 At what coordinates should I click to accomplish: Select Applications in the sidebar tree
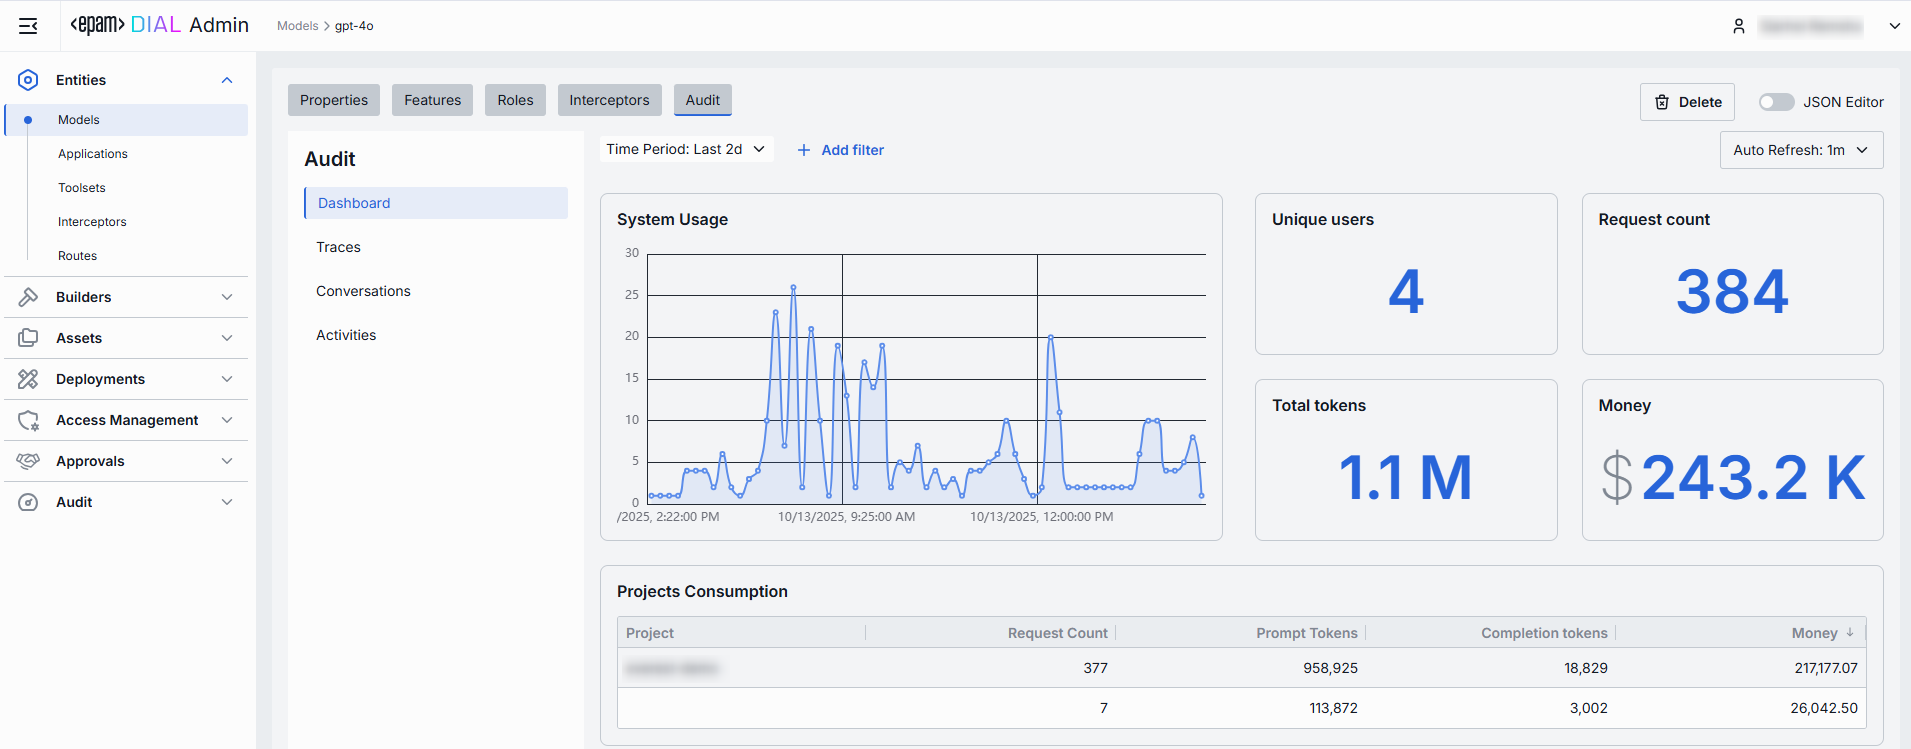pyautogui.click(x=93, y=154)
